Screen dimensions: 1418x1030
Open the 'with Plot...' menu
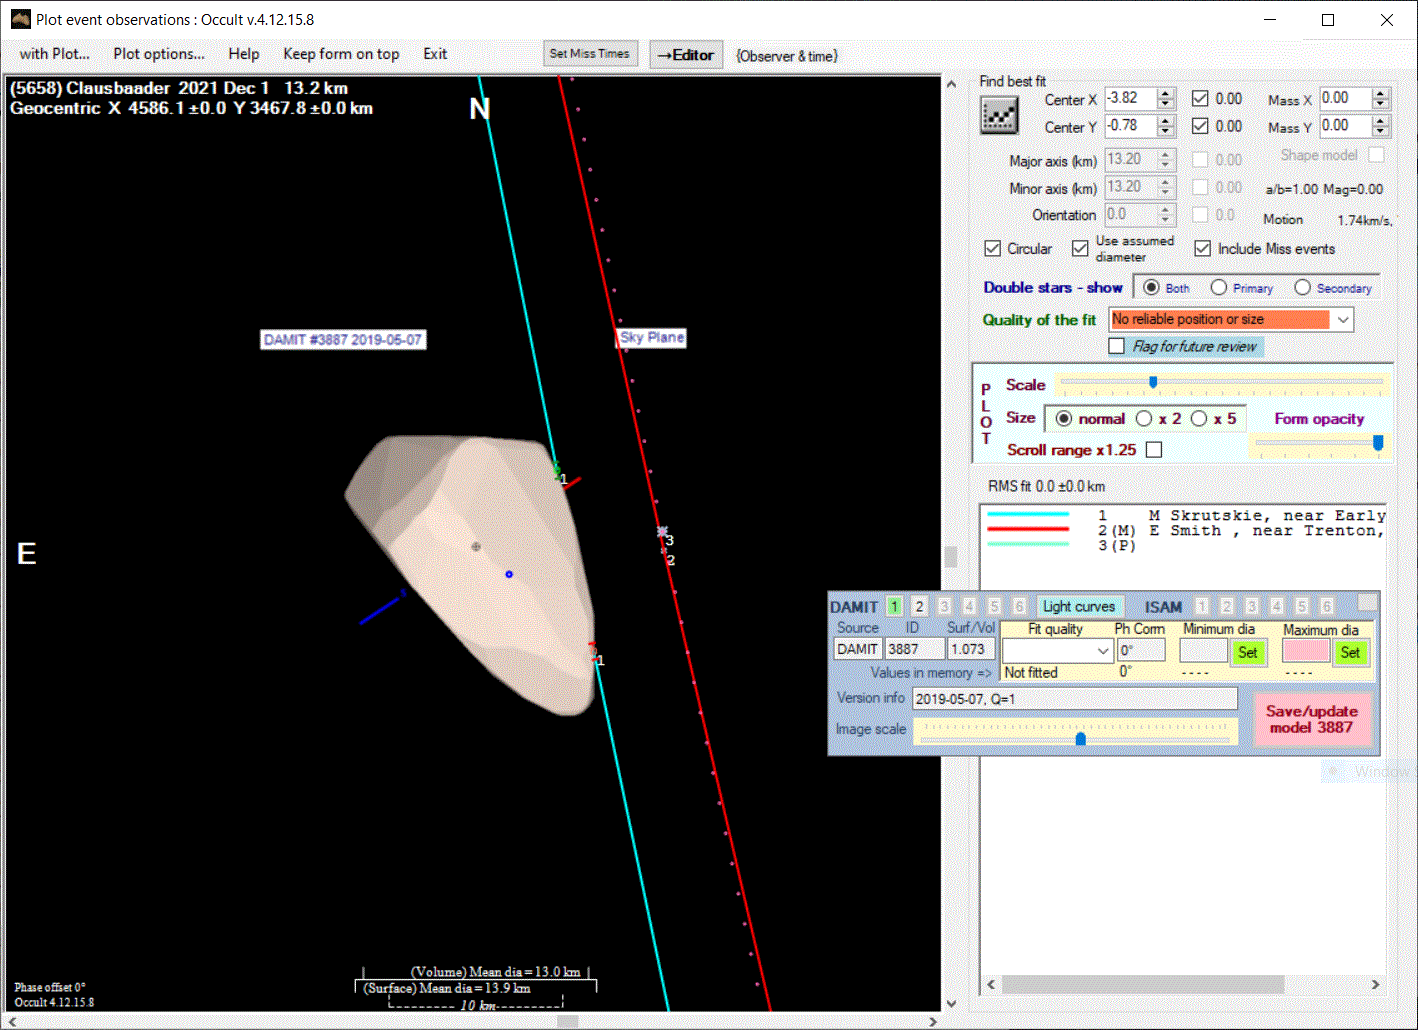(x=55, y=54)
